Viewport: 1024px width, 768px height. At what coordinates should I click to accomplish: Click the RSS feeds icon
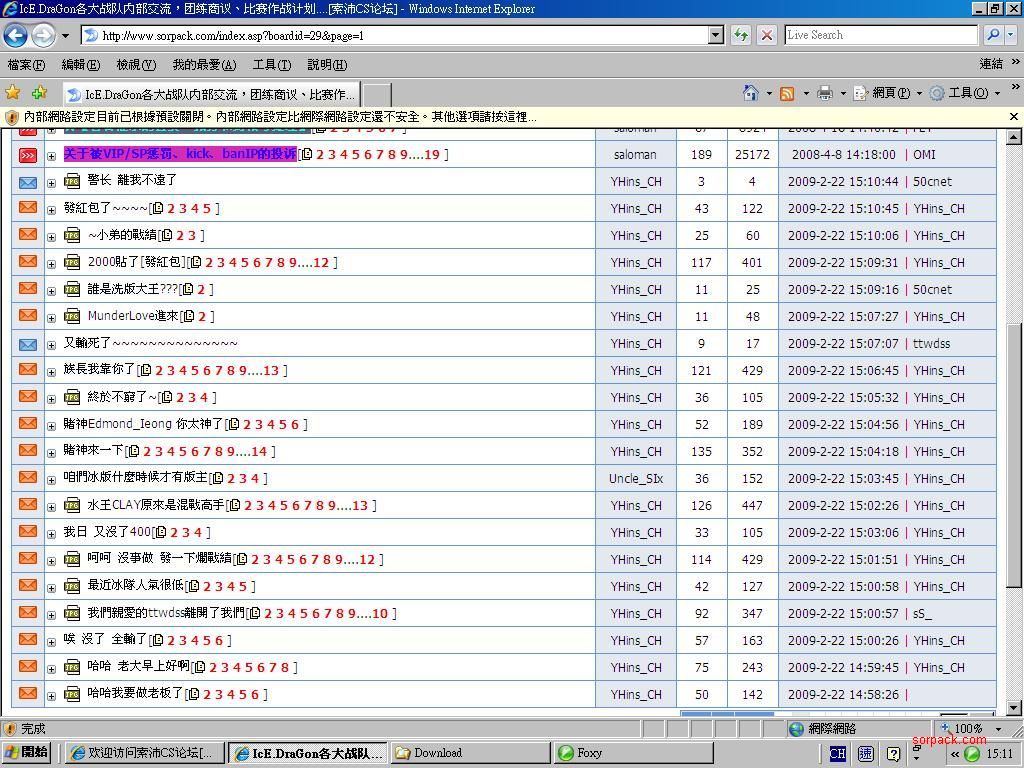[787, 93]
